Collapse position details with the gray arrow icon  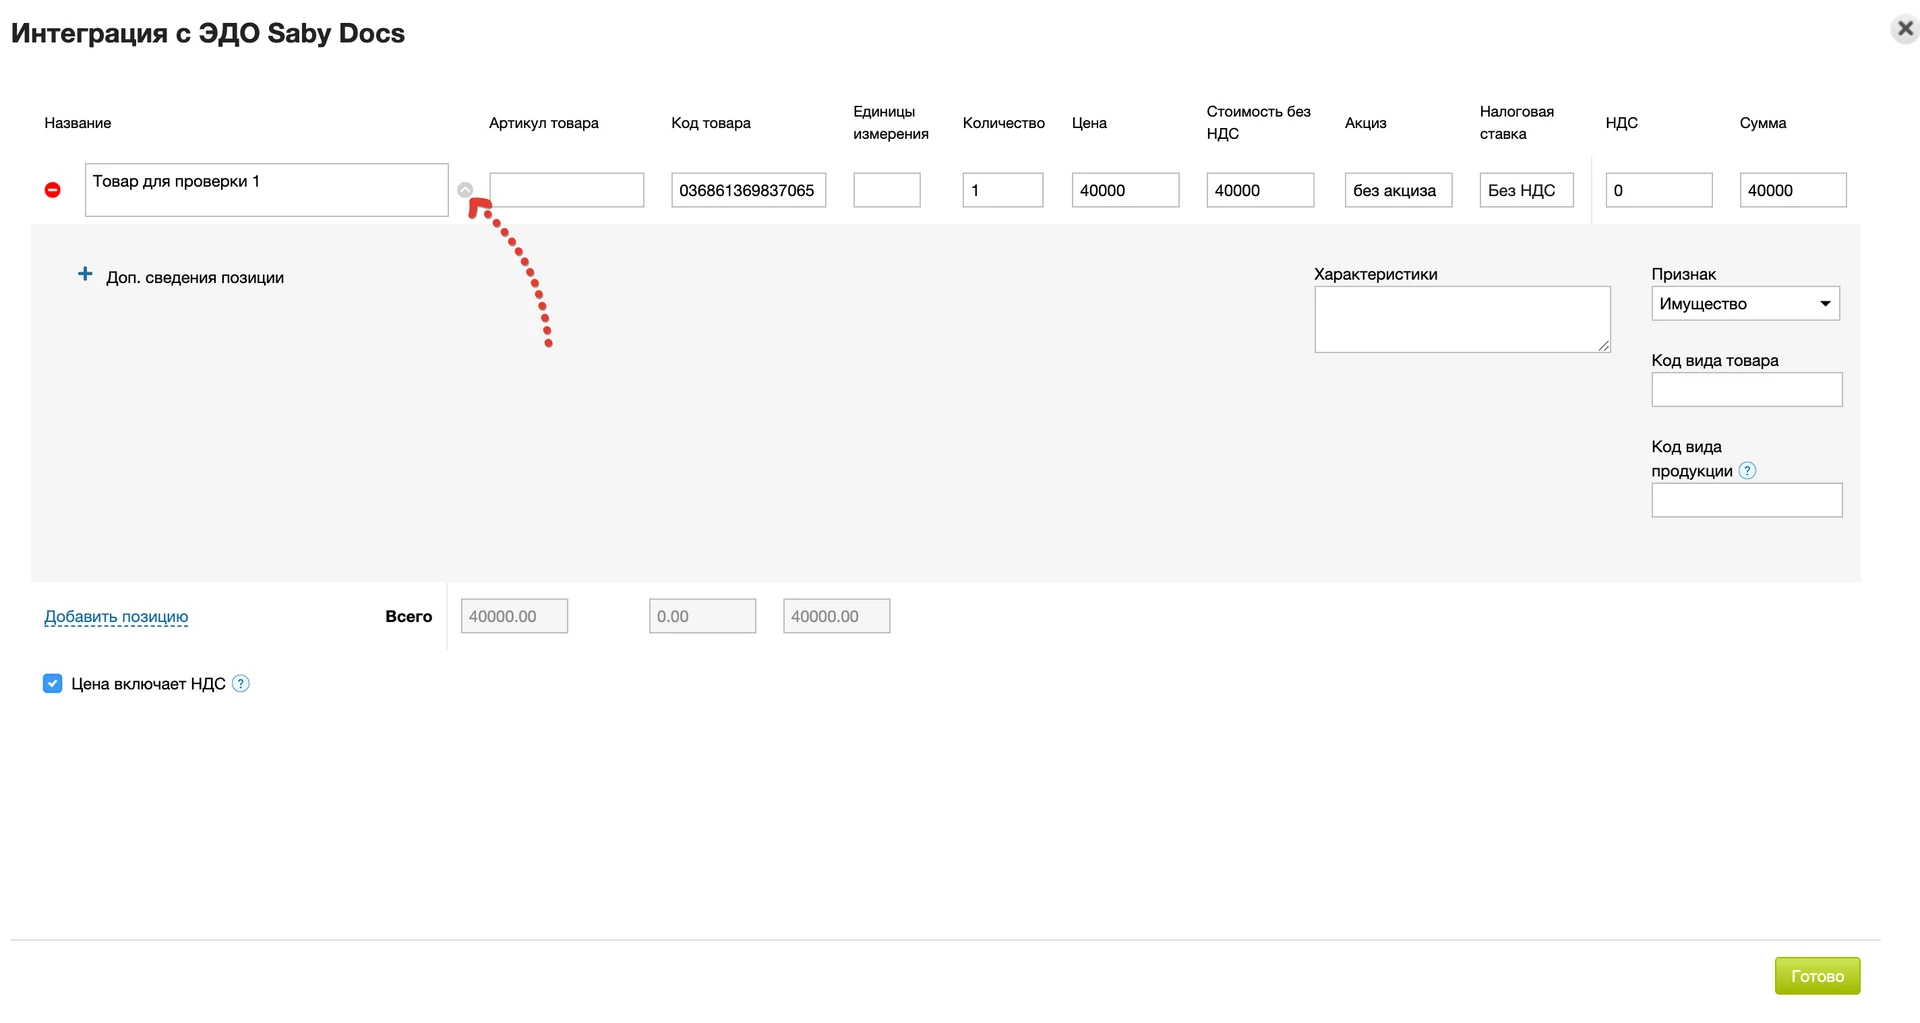[465, 189]
